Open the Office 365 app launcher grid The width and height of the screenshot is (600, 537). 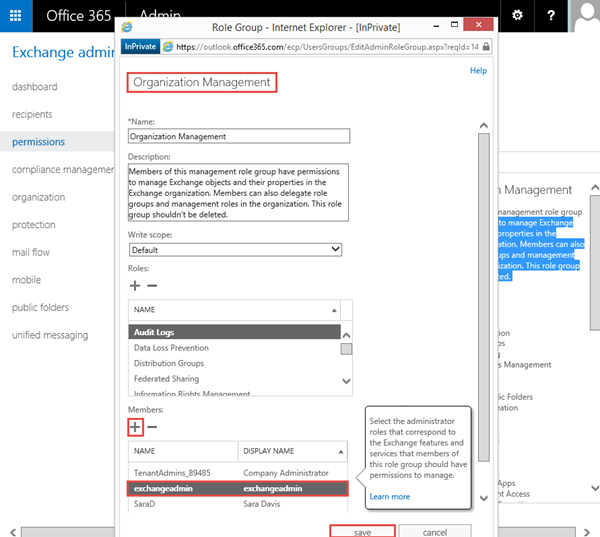click(x=16, y=16)
